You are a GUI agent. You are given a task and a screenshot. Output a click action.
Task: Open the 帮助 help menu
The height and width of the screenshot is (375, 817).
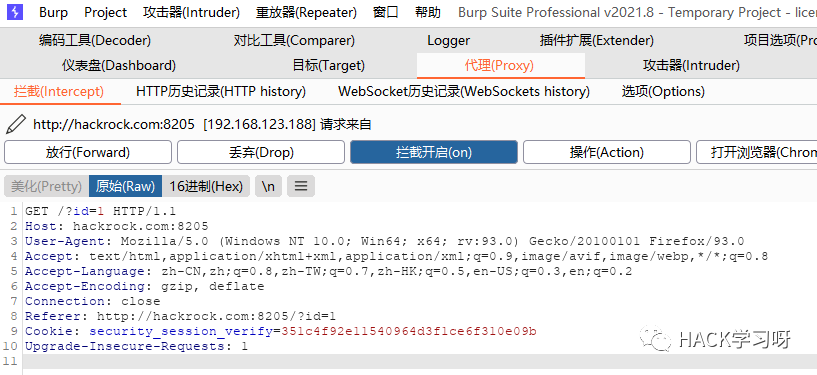coord(428,12)
